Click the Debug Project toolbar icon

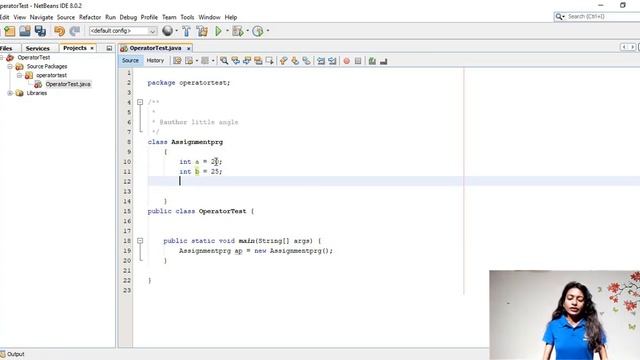coord(238,31)
